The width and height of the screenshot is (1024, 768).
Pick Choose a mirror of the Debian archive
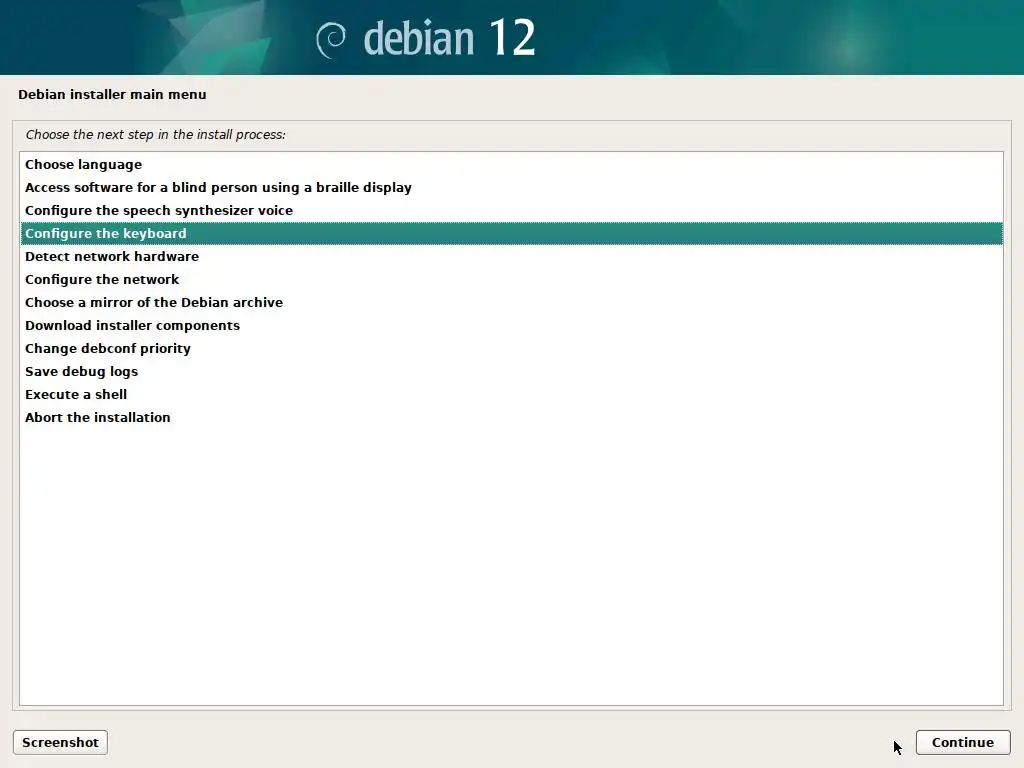tap(511, 302)
